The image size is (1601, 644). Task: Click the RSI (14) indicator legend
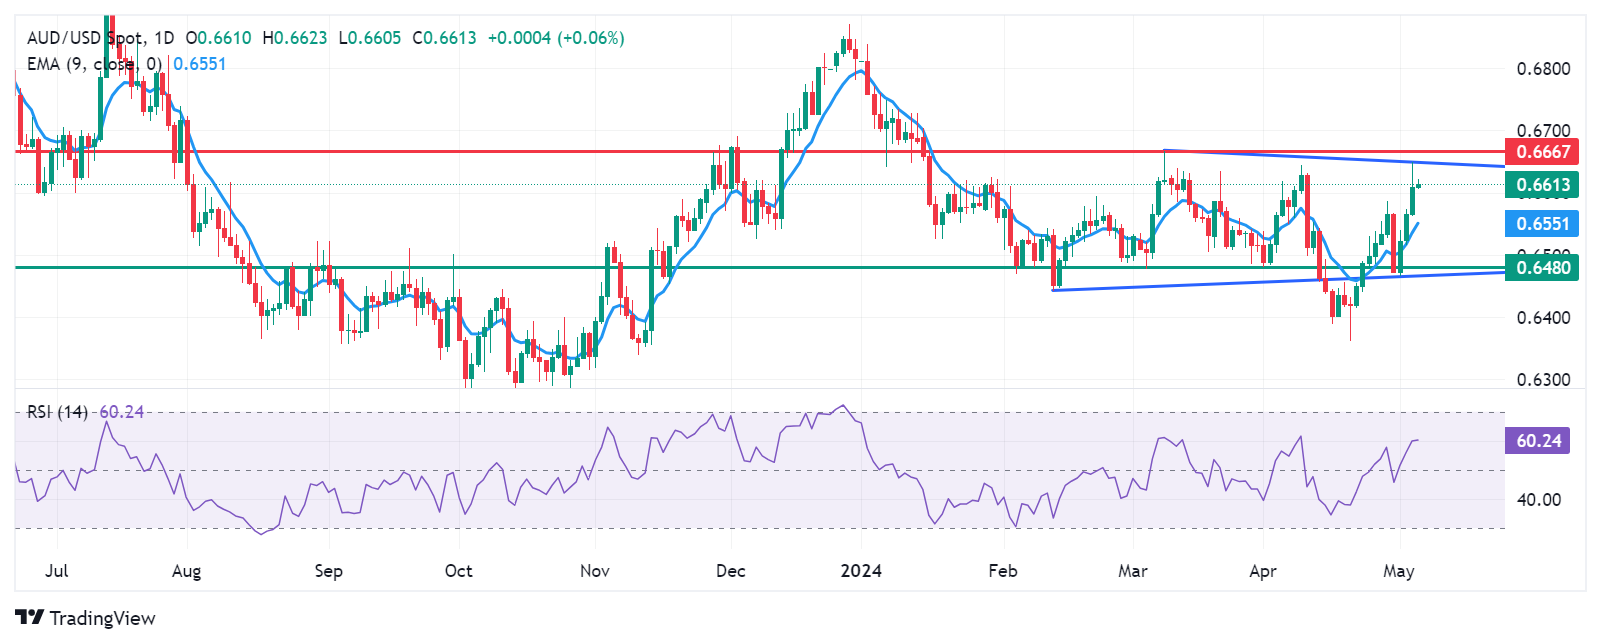pos(57,412)
